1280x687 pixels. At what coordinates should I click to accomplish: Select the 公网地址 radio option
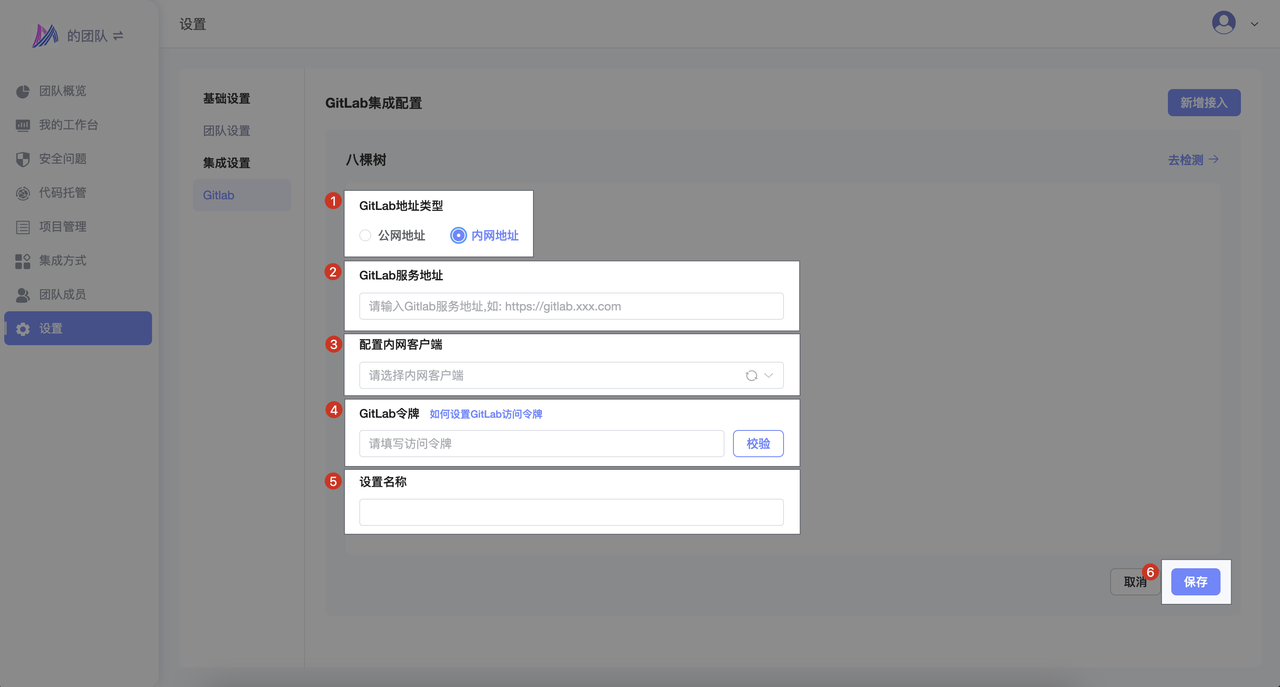point(365,236)
